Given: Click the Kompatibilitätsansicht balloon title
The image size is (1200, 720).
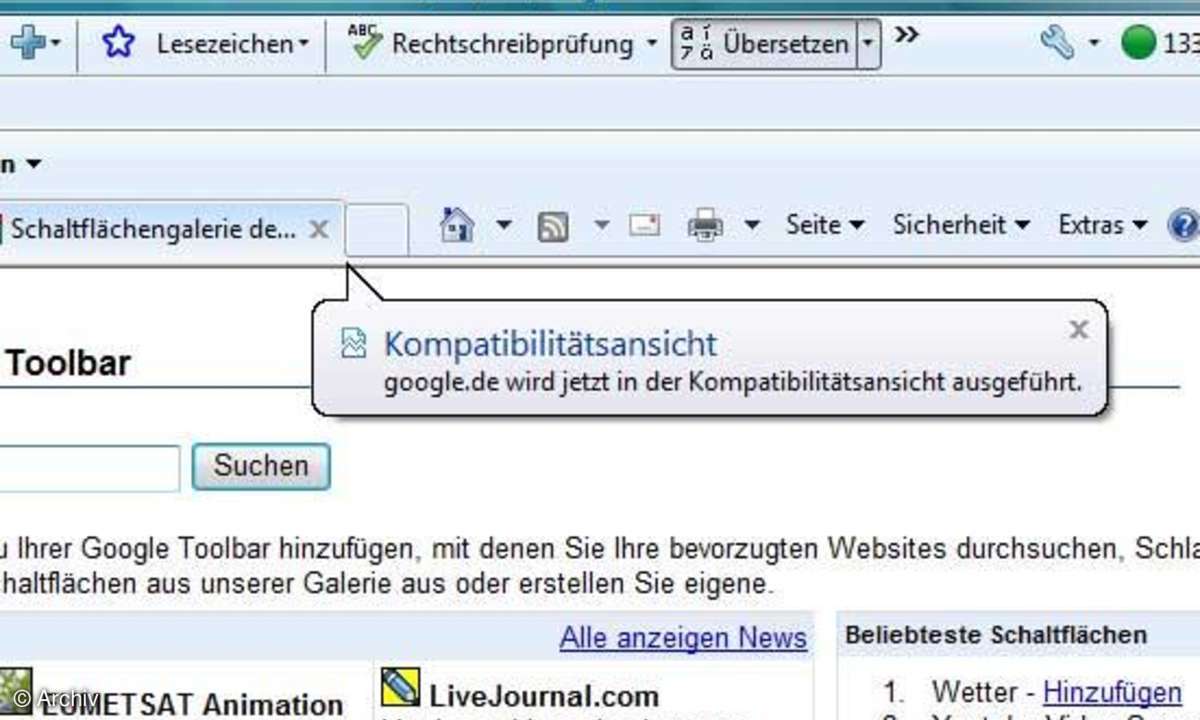Looking at the screenshot, I should pyautogui.click(x=550, y=344).
